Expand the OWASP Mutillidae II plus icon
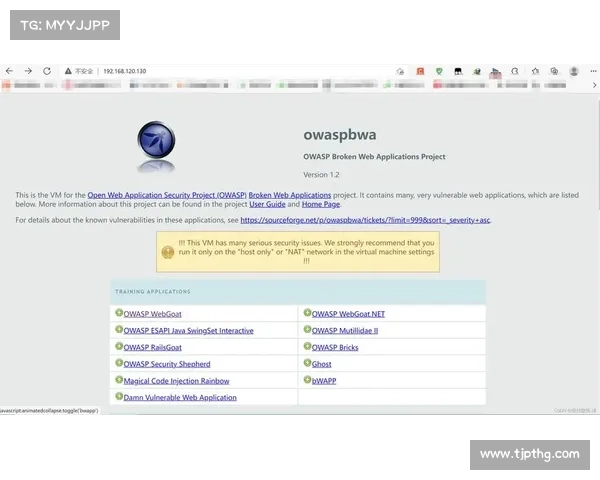 point(307,329)
